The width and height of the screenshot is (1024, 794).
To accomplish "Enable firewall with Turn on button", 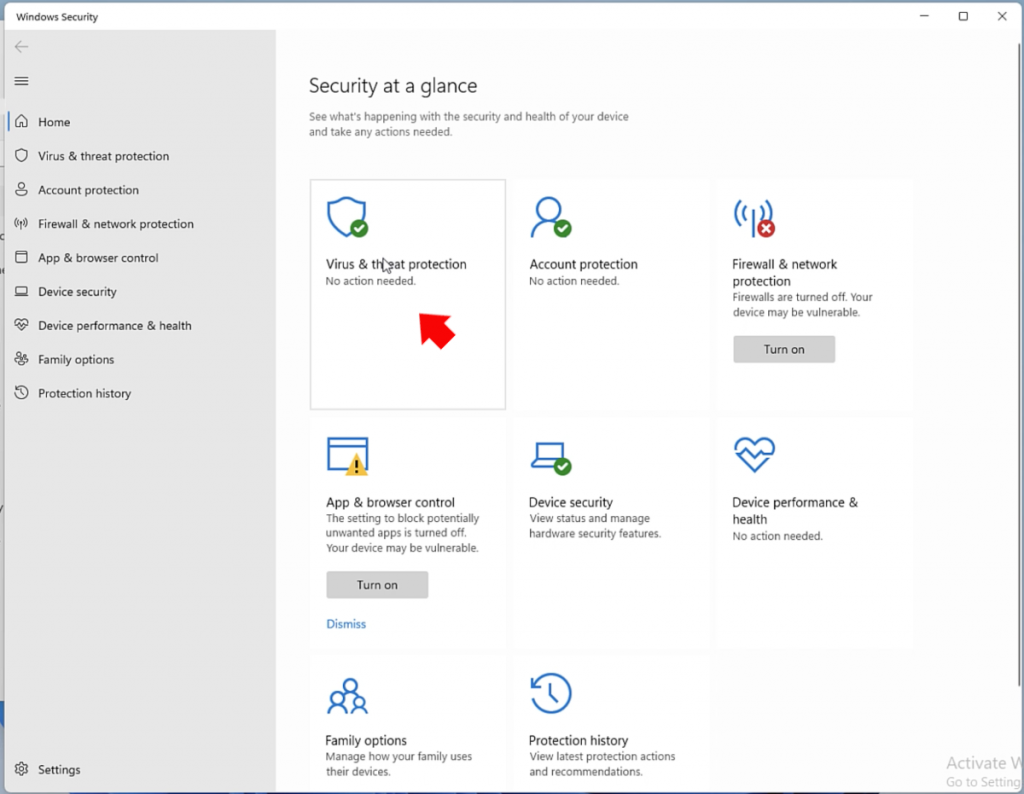I will pos(783,349).
